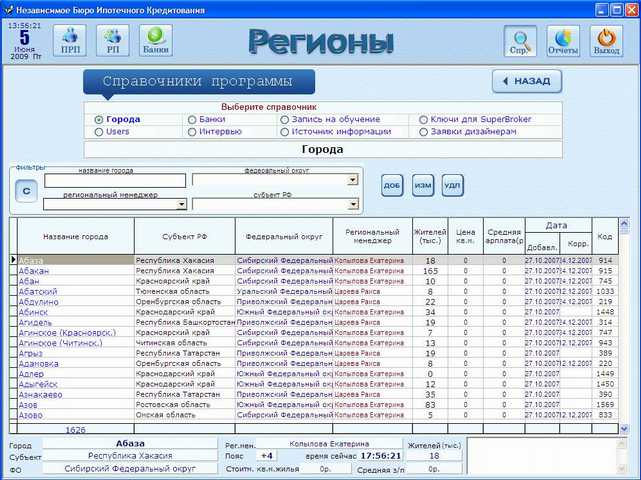Viewport: 641px width, 480px height.
Task: Click the Федеральный округ column header
Action: tap(284, 236)
